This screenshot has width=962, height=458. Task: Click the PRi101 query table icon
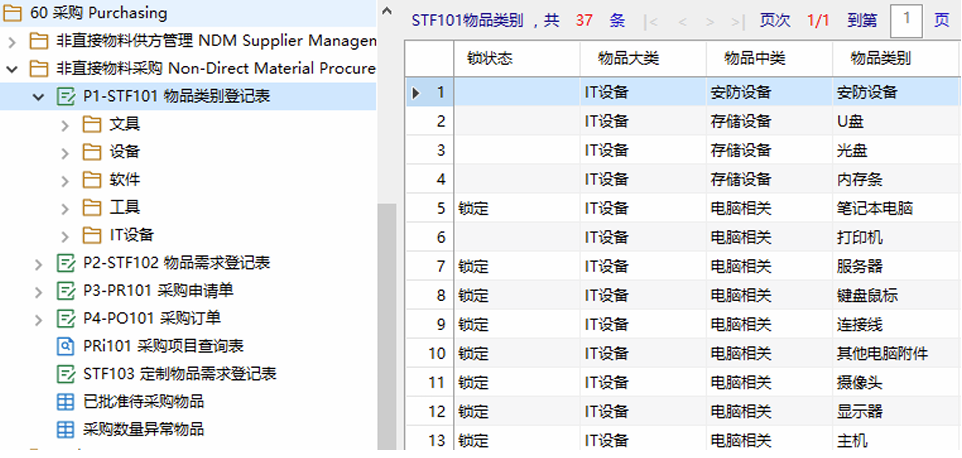pos(66,346)
